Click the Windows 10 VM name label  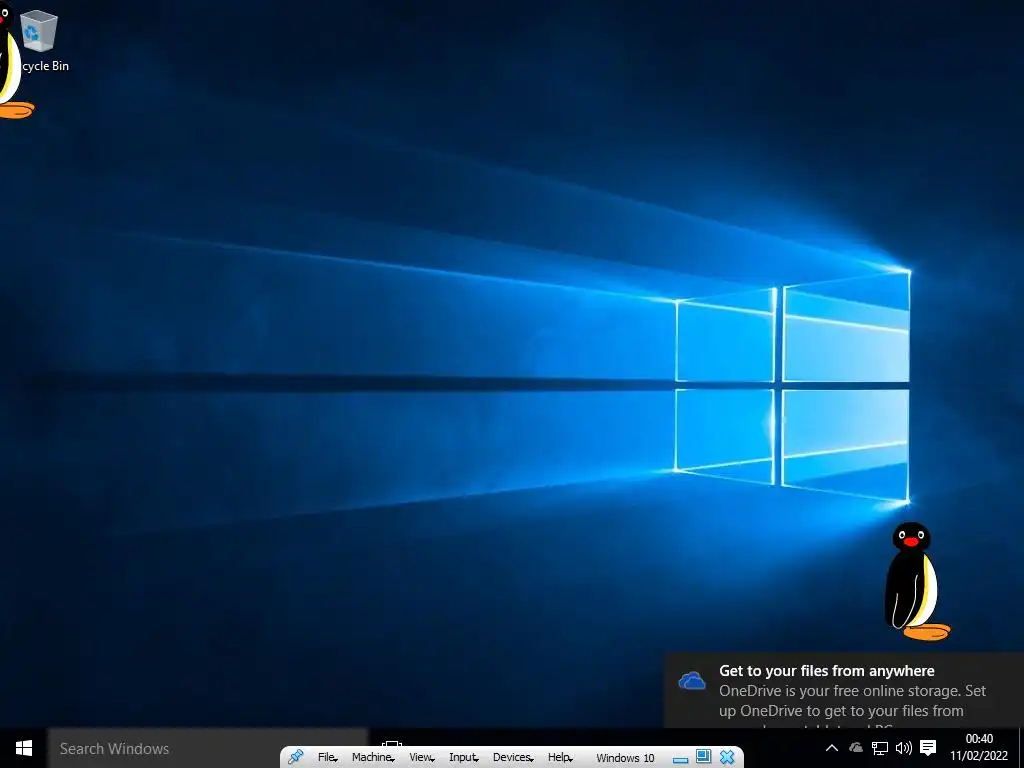click(625, 758)
